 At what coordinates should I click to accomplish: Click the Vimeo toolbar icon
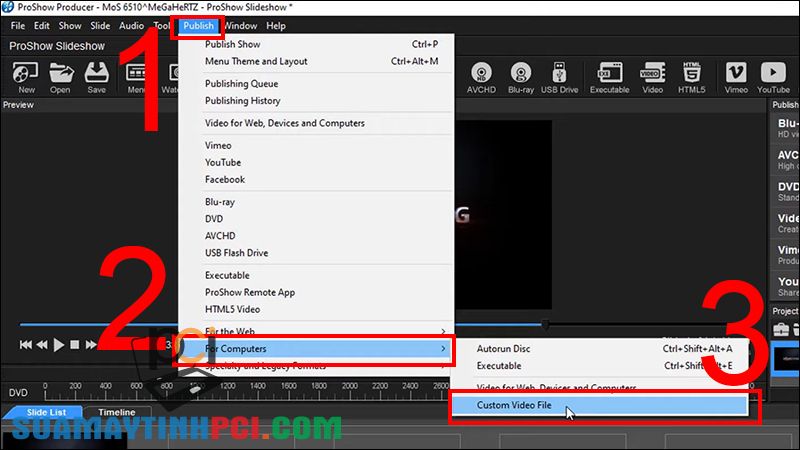pyautogui.click(x=736, y=77)
